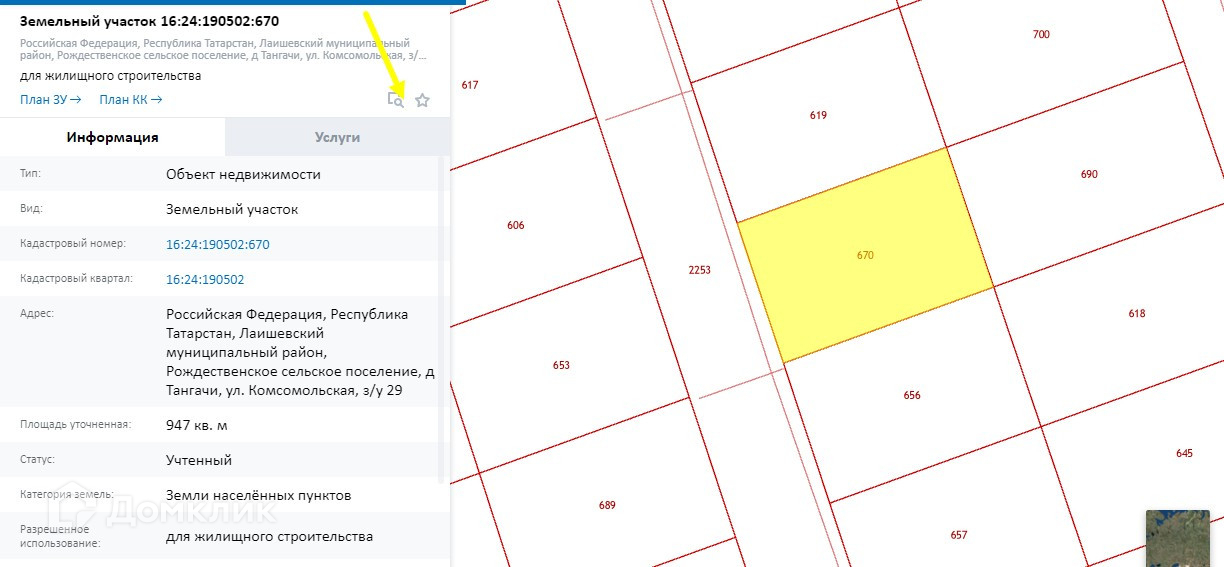
Task: Select parcel 690 on the map
Action: [1089, 174]
